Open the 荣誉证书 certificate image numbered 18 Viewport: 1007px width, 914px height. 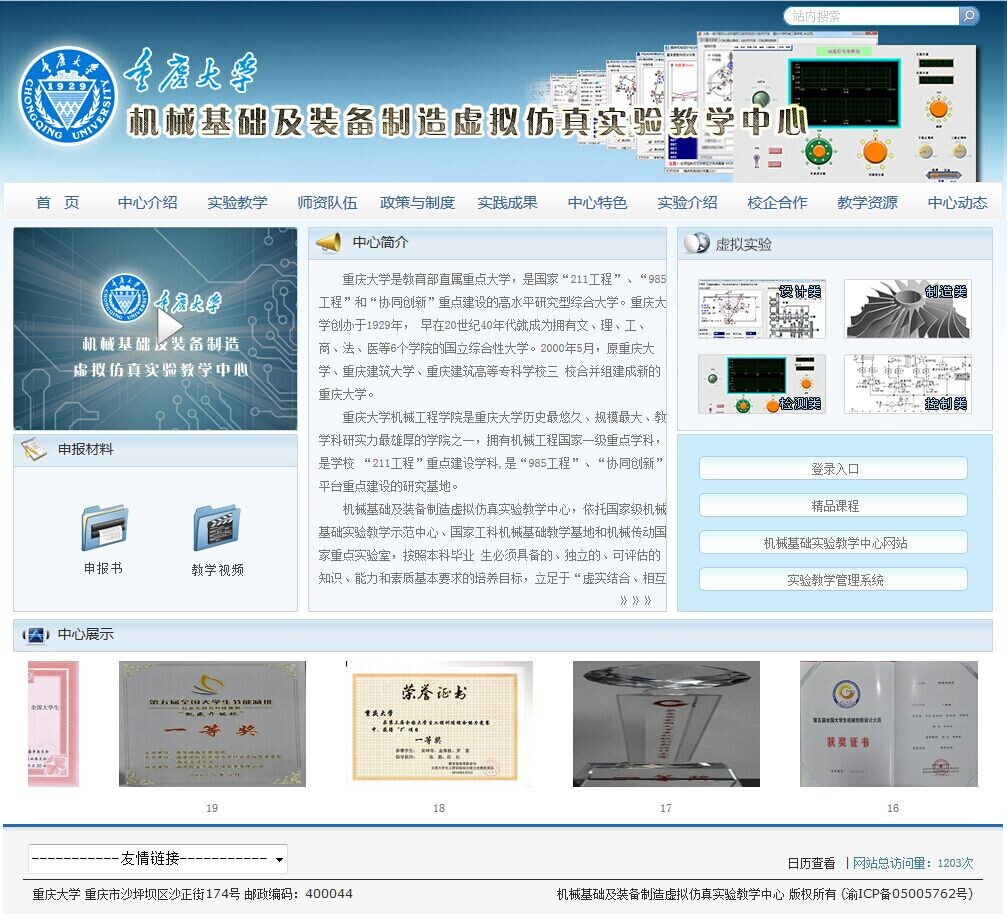pyautogui.click(x=439, y=723)
